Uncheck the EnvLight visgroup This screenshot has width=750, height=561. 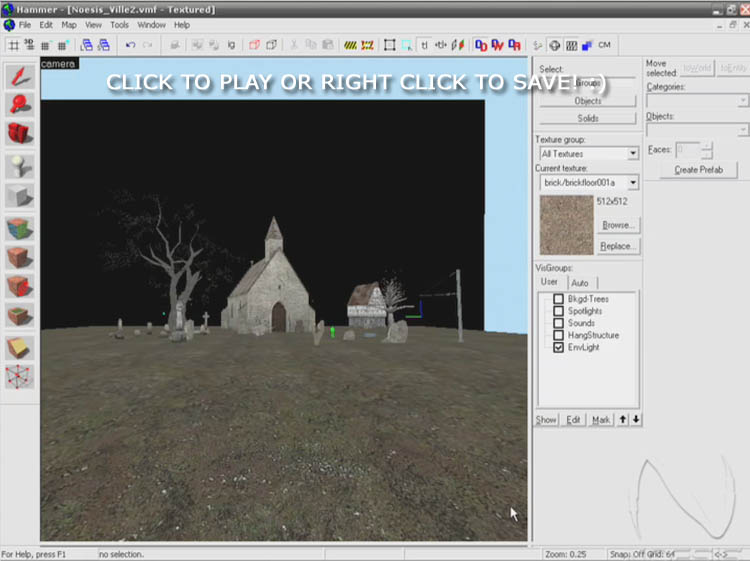(x=559, y=348)
